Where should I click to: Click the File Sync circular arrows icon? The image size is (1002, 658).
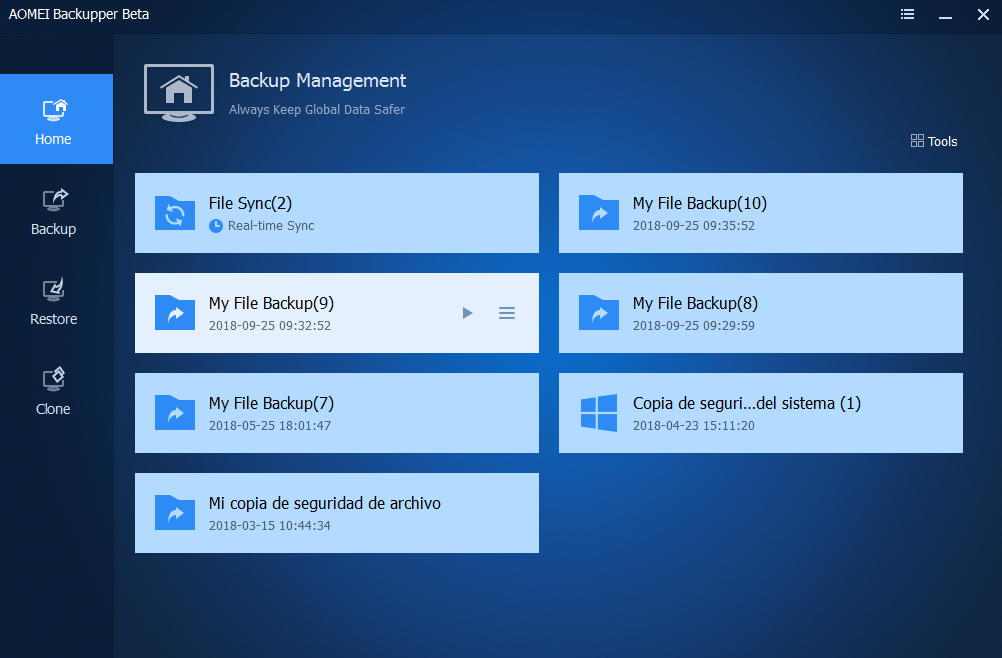175,212
